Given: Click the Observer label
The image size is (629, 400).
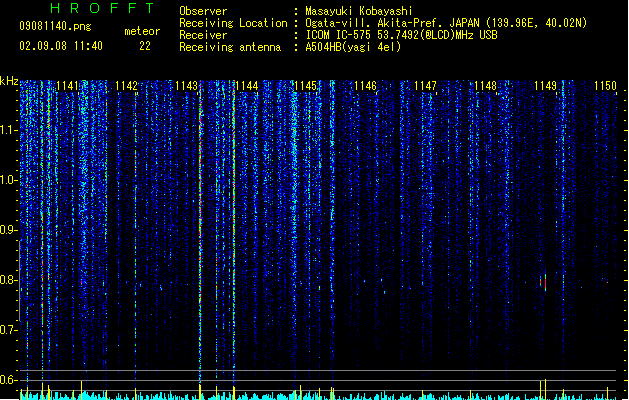Looking at the screenshot, I should pyautogui.click(x=203, y=11).
